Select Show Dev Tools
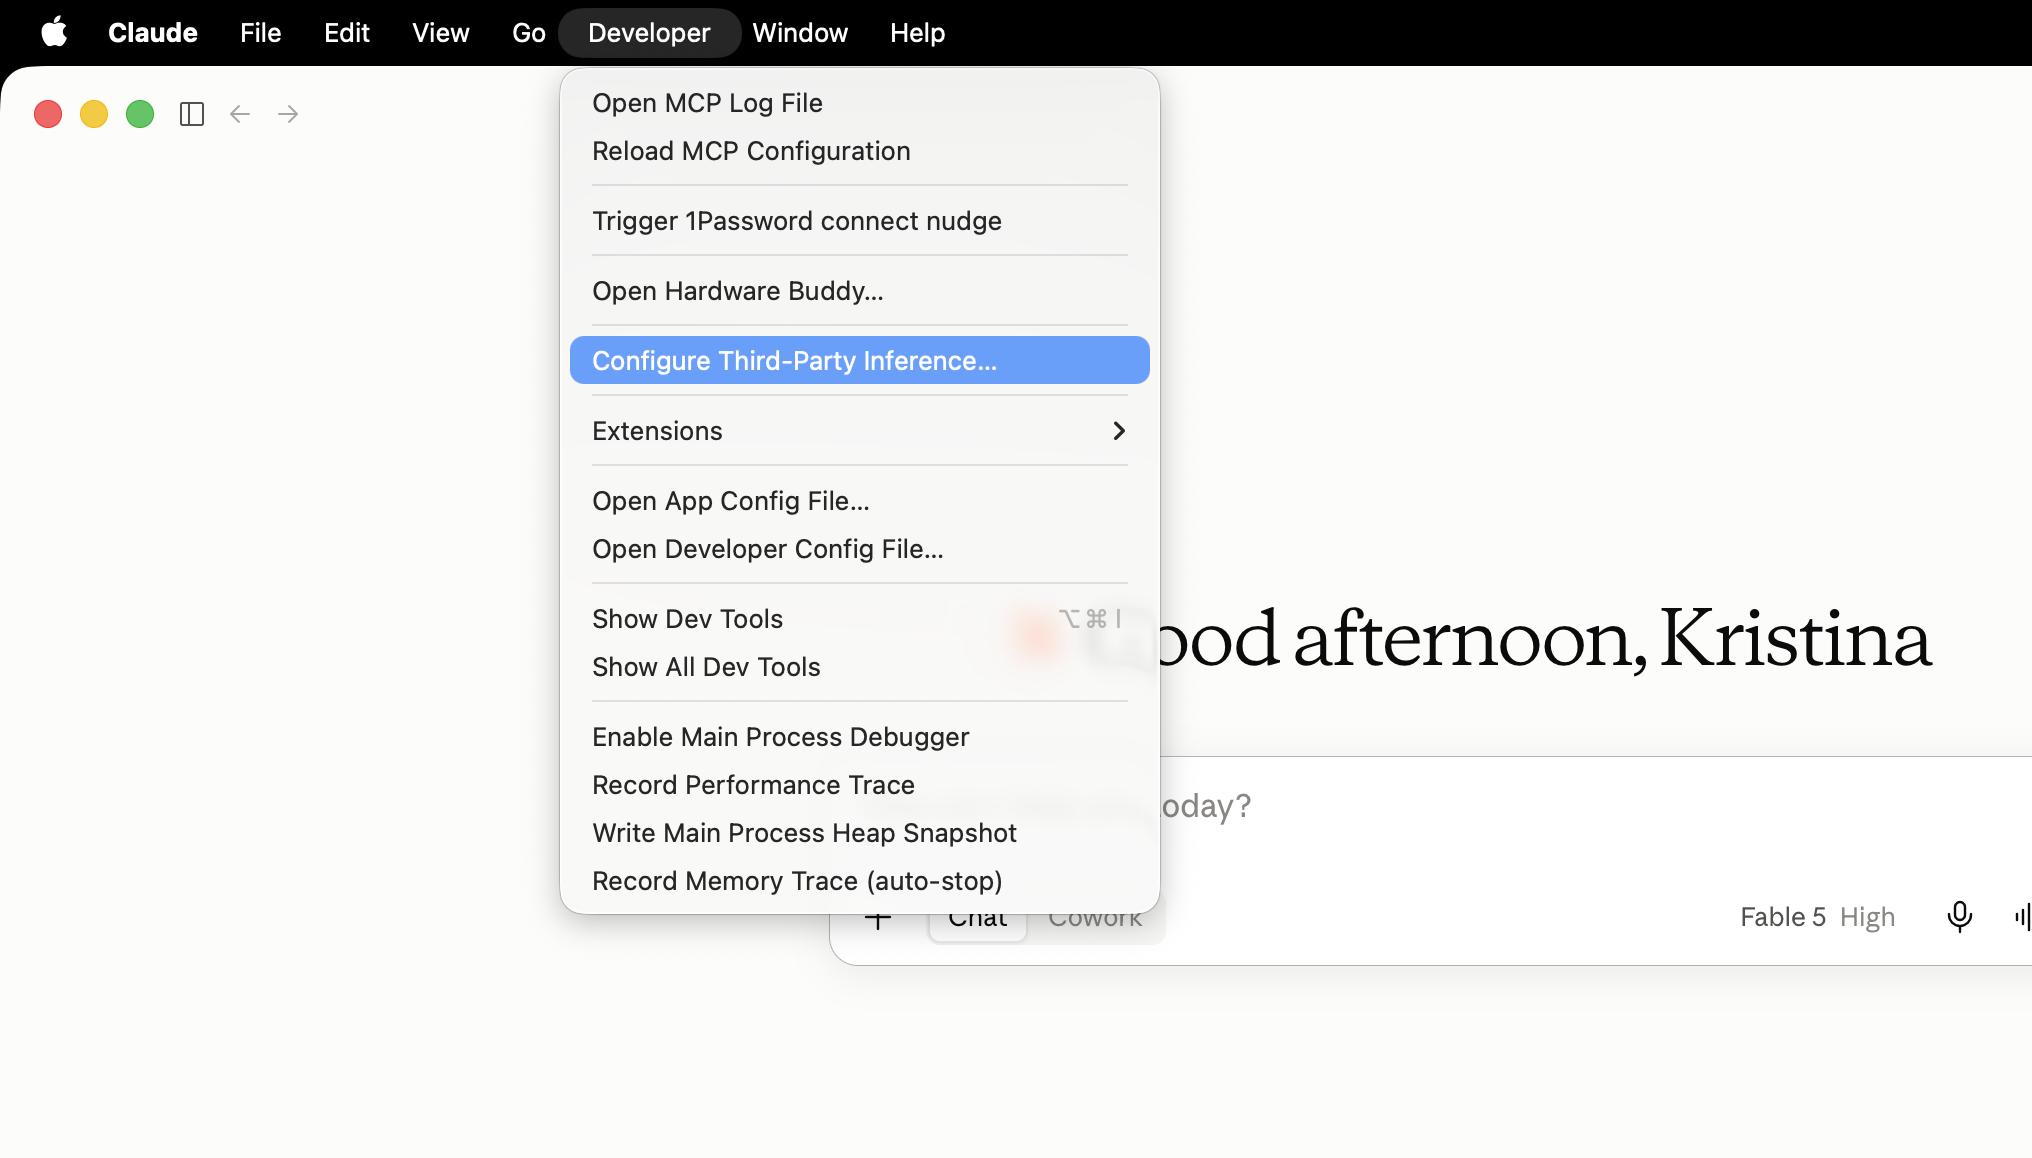The height and width of the screenshot is (1158, 2032). tap(860, 619)
